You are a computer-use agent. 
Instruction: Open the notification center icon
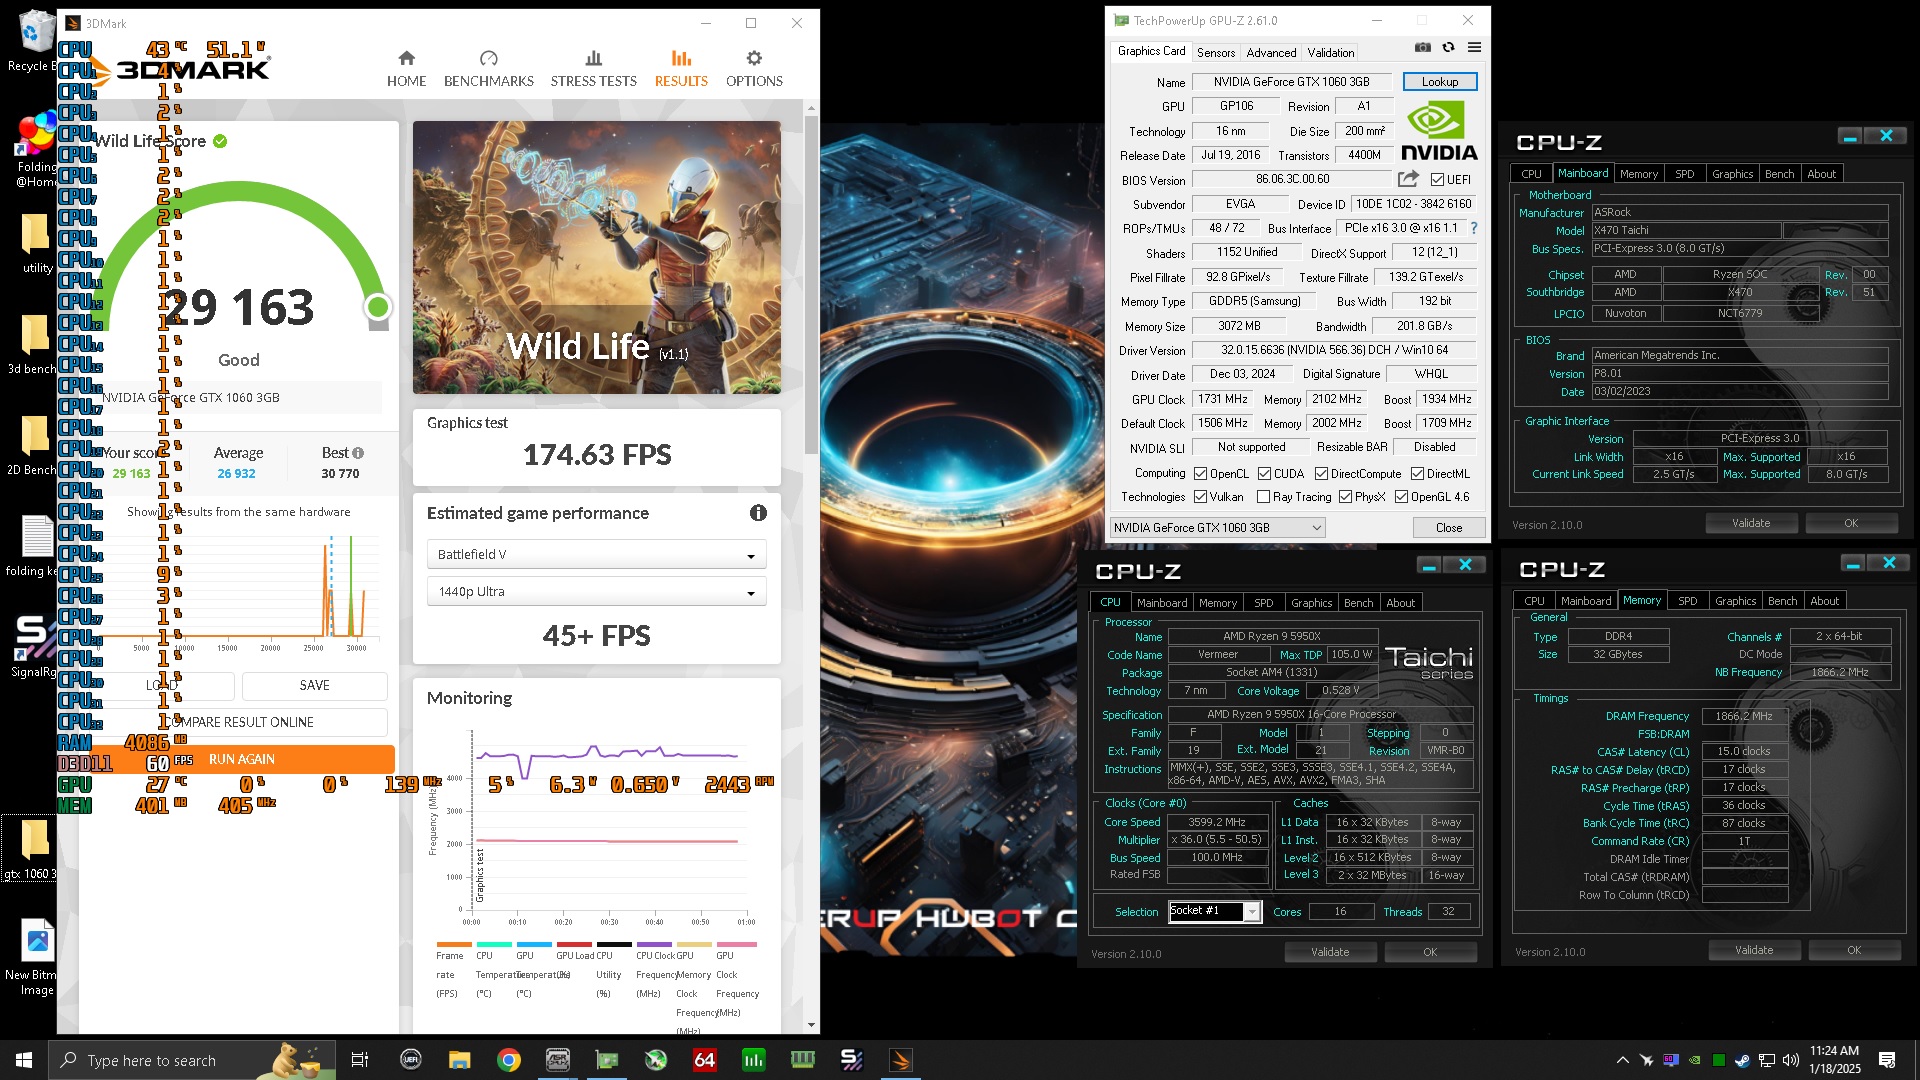click(1887, 1060)
